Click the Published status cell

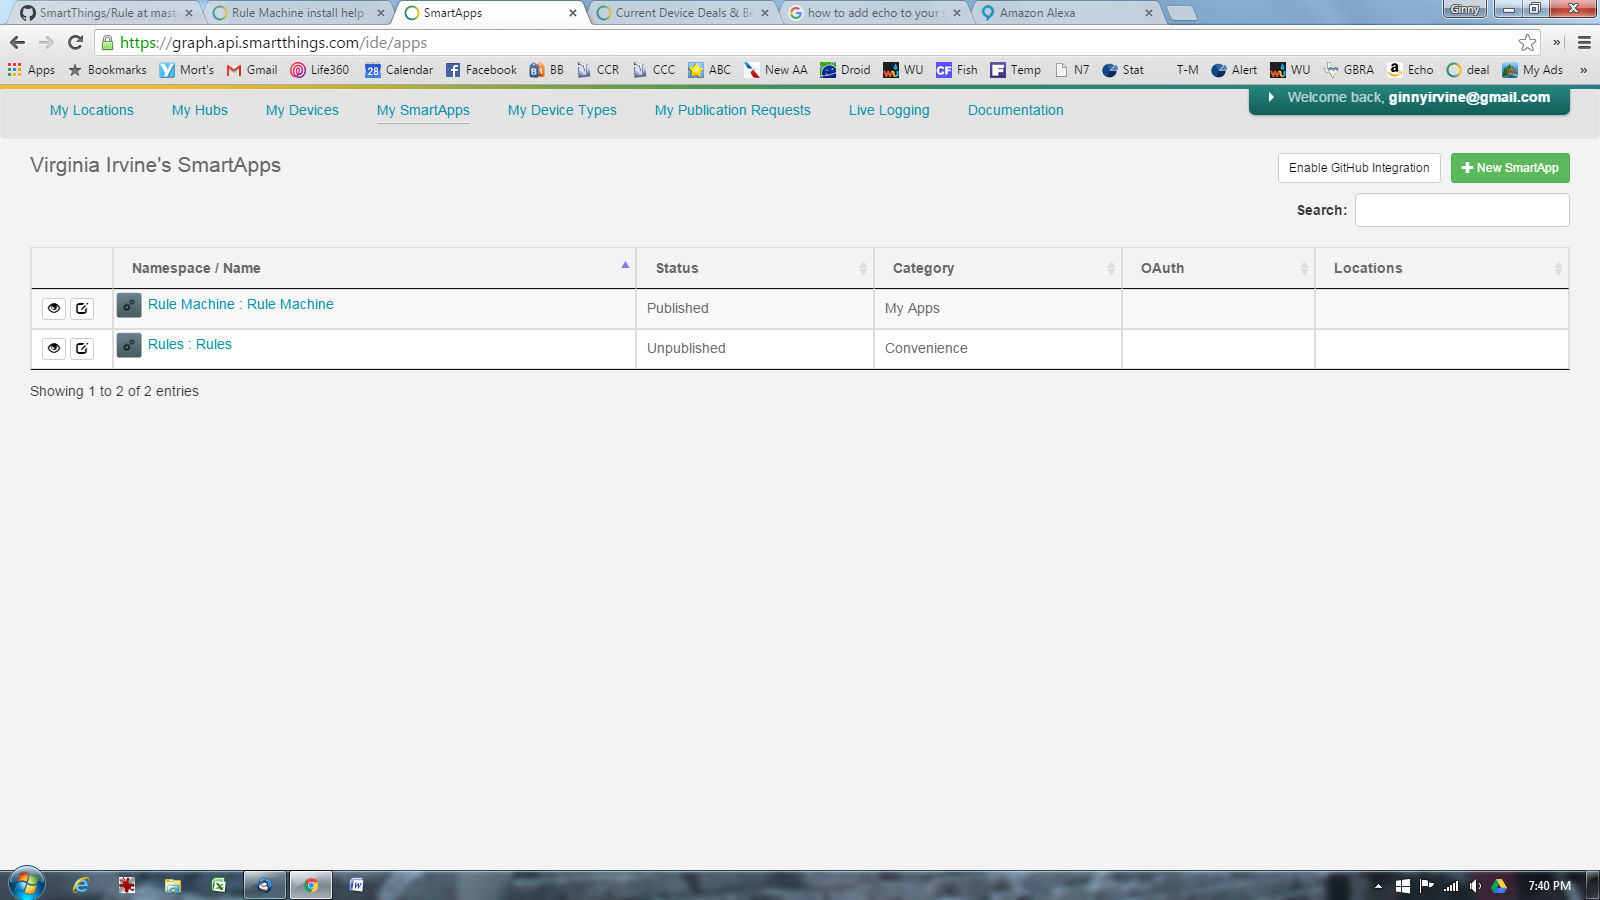[755, 309]
